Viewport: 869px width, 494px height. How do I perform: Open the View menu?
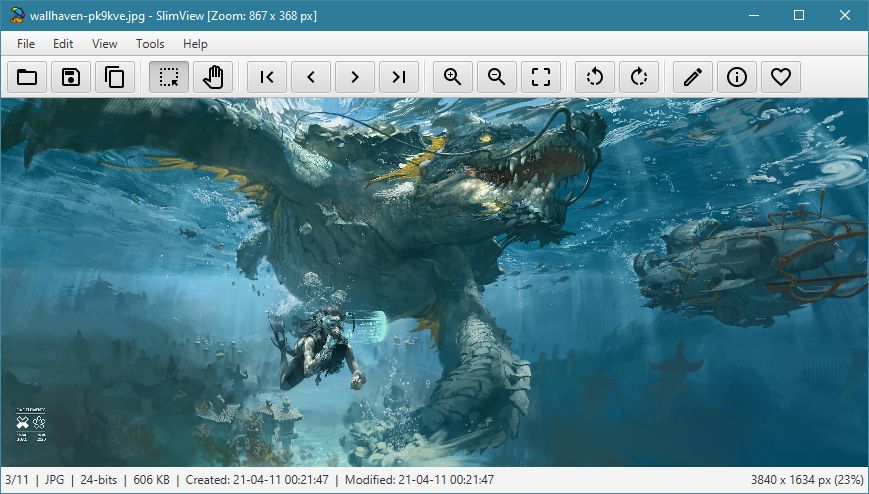coord(104,44)
